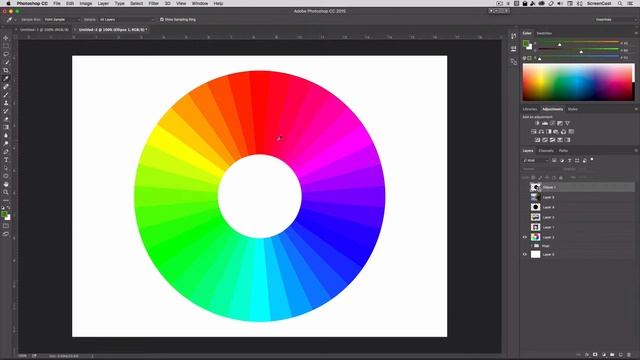The width and height of the screenshot is (640, 360).
Task: Add a Hue/Saturation adjustment
Action: 533,132
